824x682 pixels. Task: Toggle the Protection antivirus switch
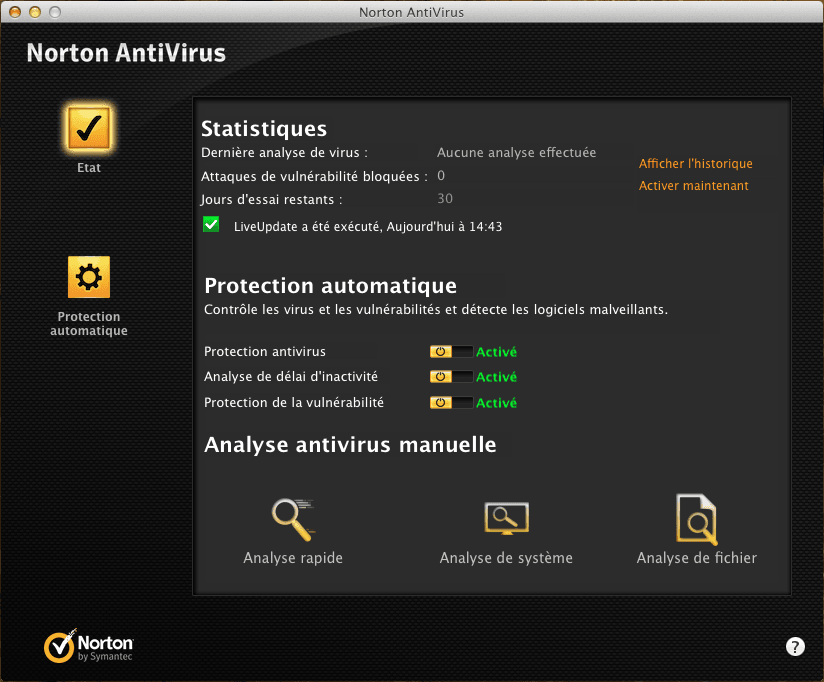[x=451, y=352]
